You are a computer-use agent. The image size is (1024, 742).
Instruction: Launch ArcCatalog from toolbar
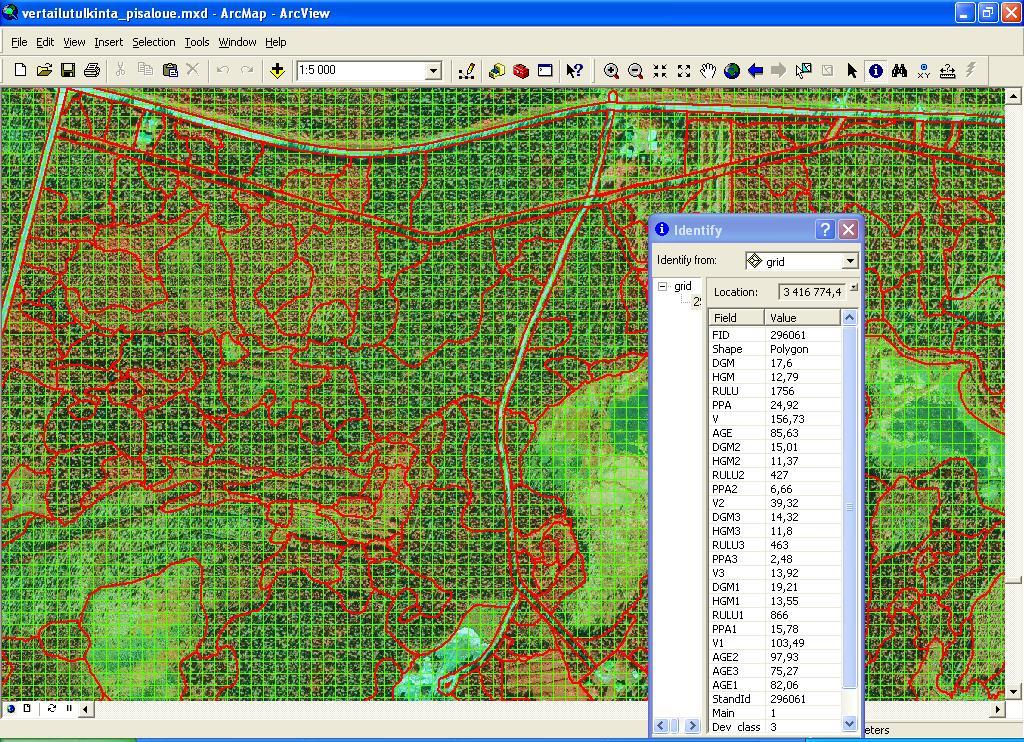point(496,71)
